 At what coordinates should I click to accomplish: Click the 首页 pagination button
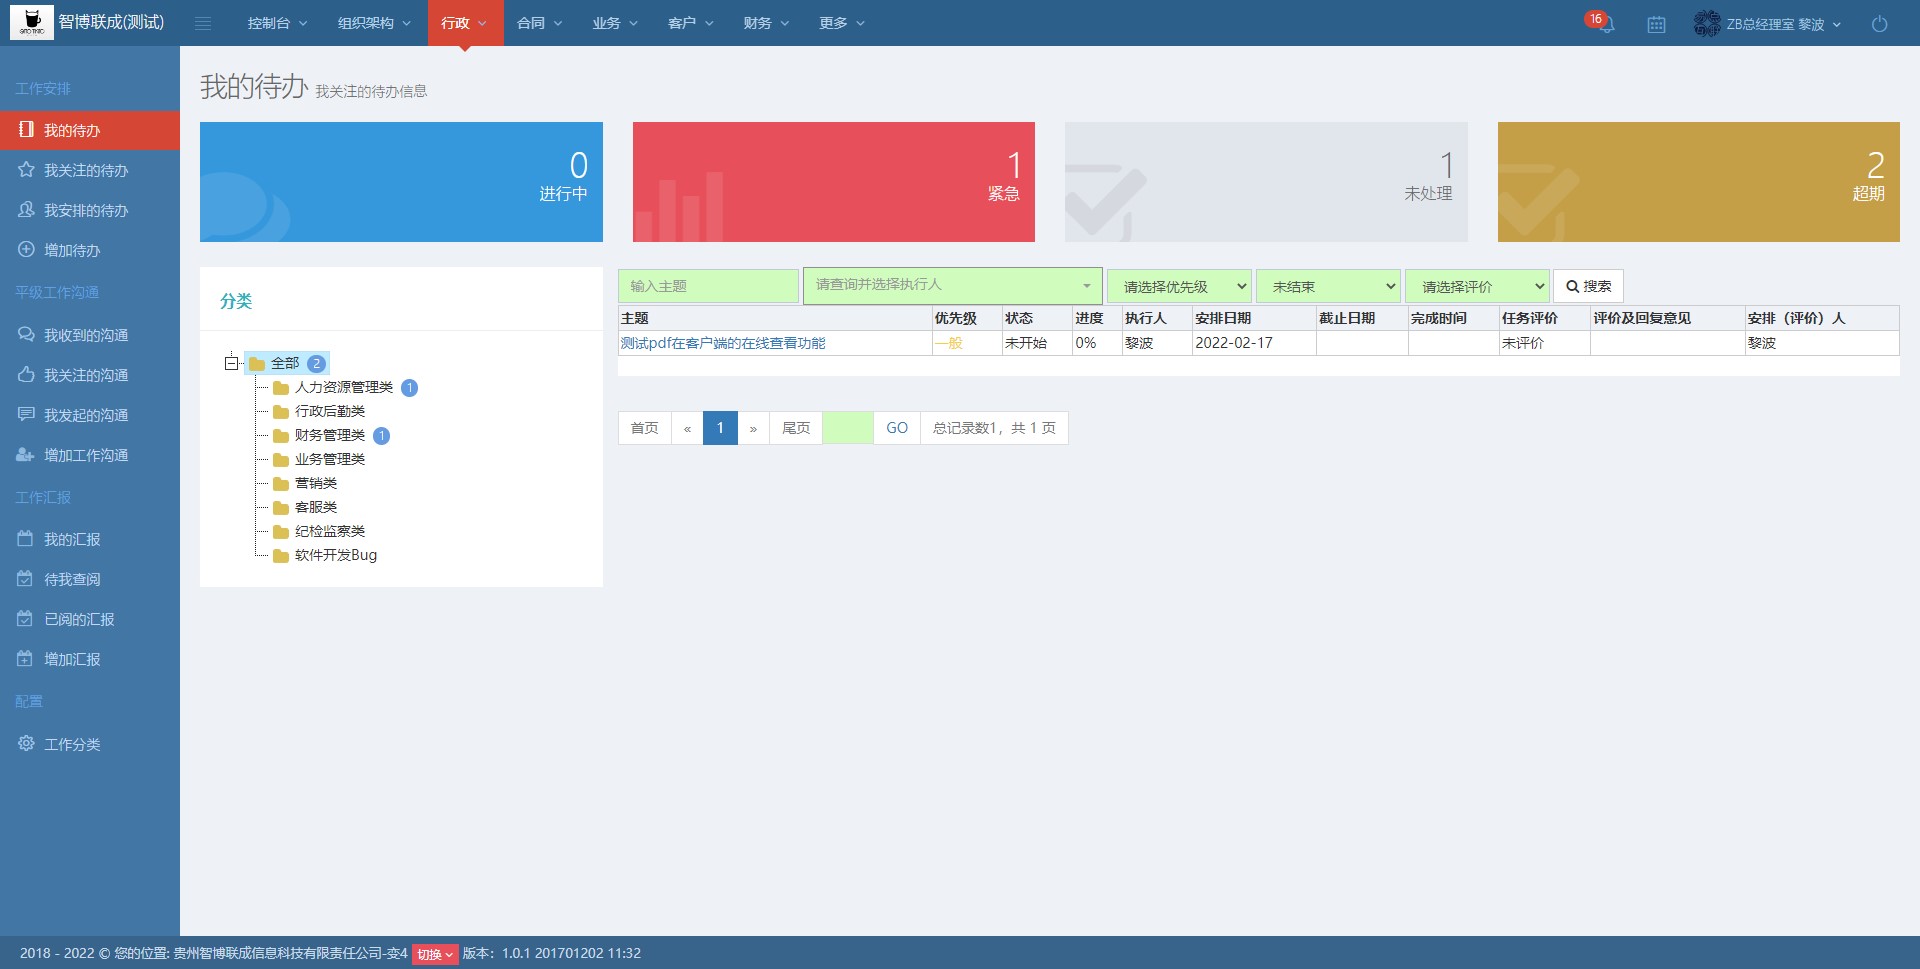click(x=644, y=428)
